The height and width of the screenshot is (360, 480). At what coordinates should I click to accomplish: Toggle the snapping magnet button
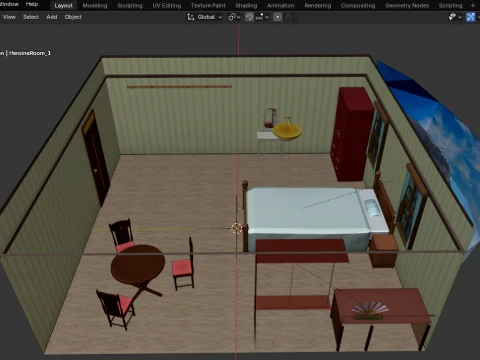(x=249, y=17)
